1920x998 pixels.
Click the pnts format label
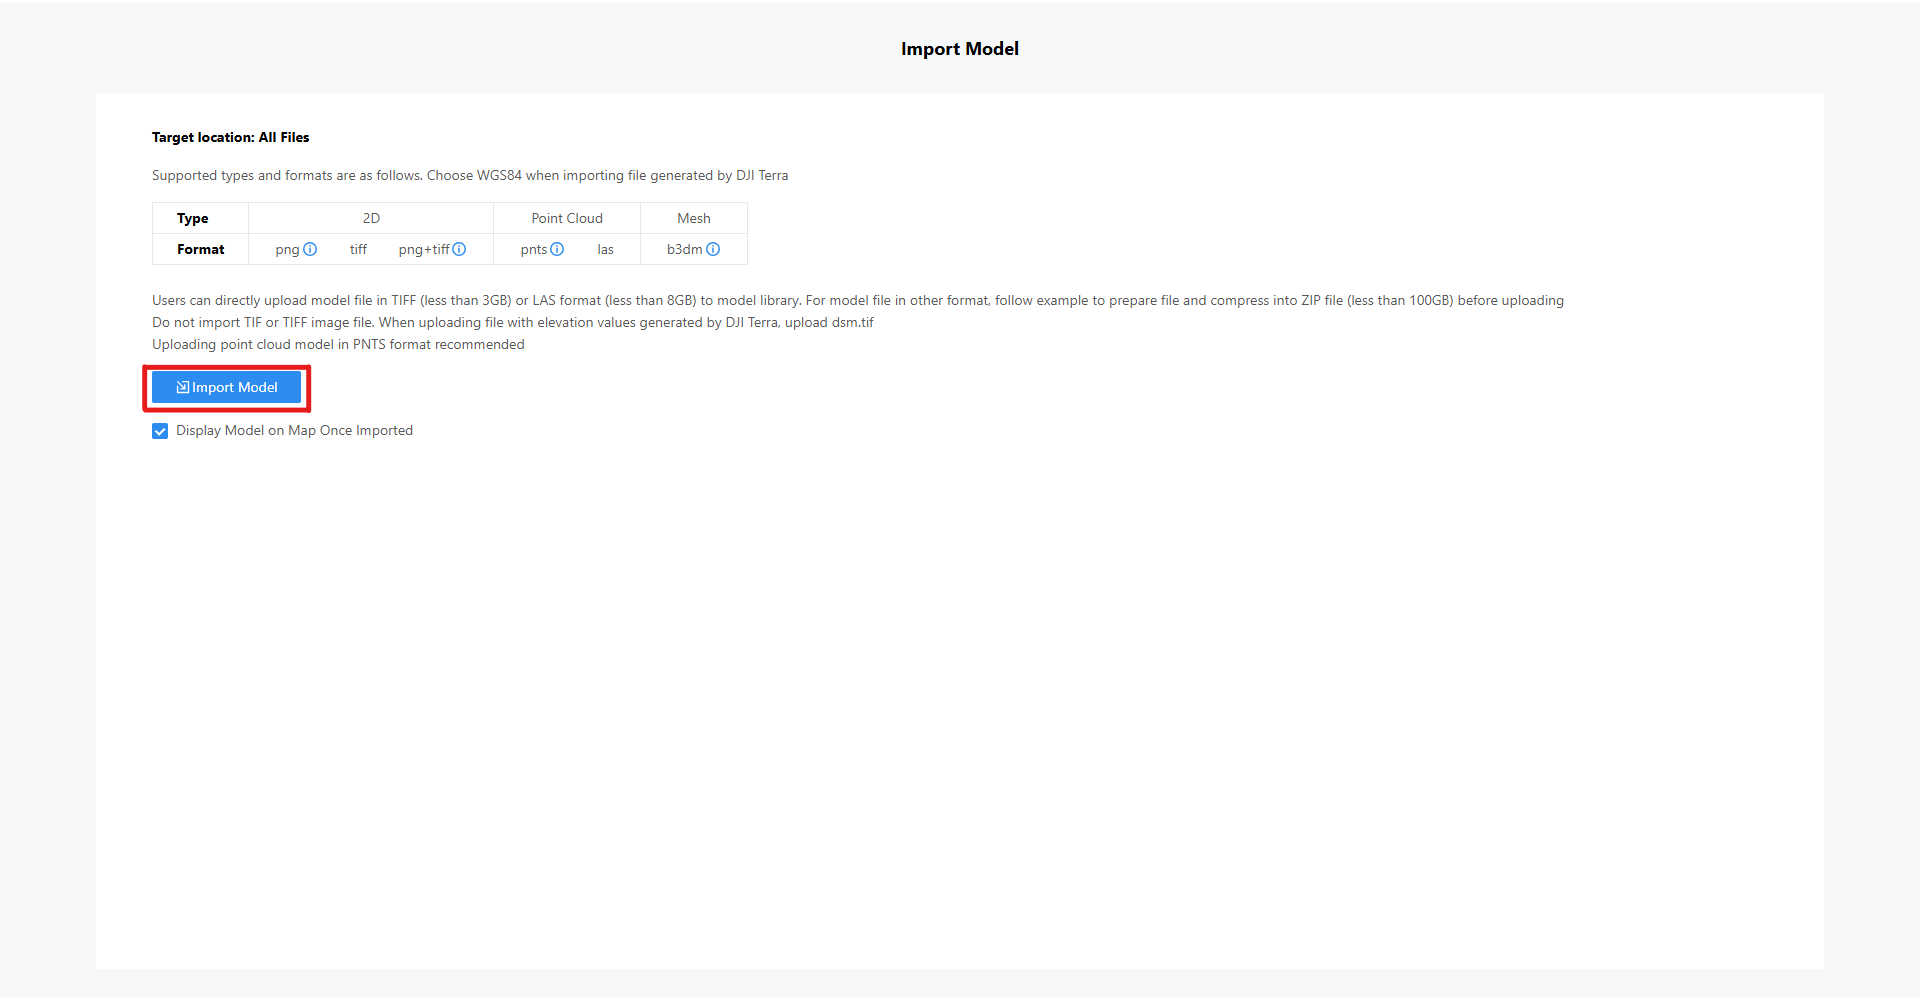click(533, 249)
